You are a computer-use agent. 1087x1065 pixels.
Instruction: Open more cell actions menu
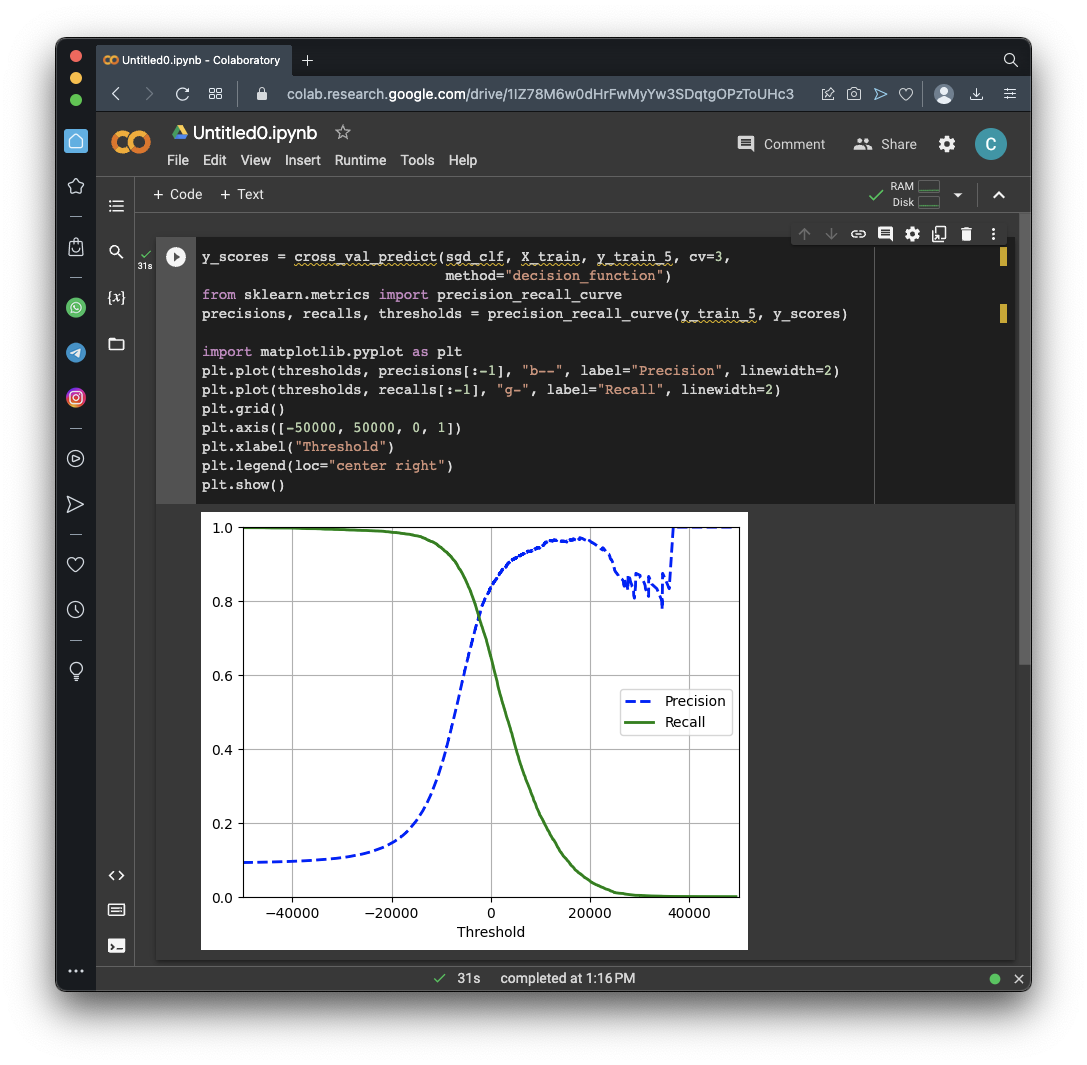click(x=993, y=234)
